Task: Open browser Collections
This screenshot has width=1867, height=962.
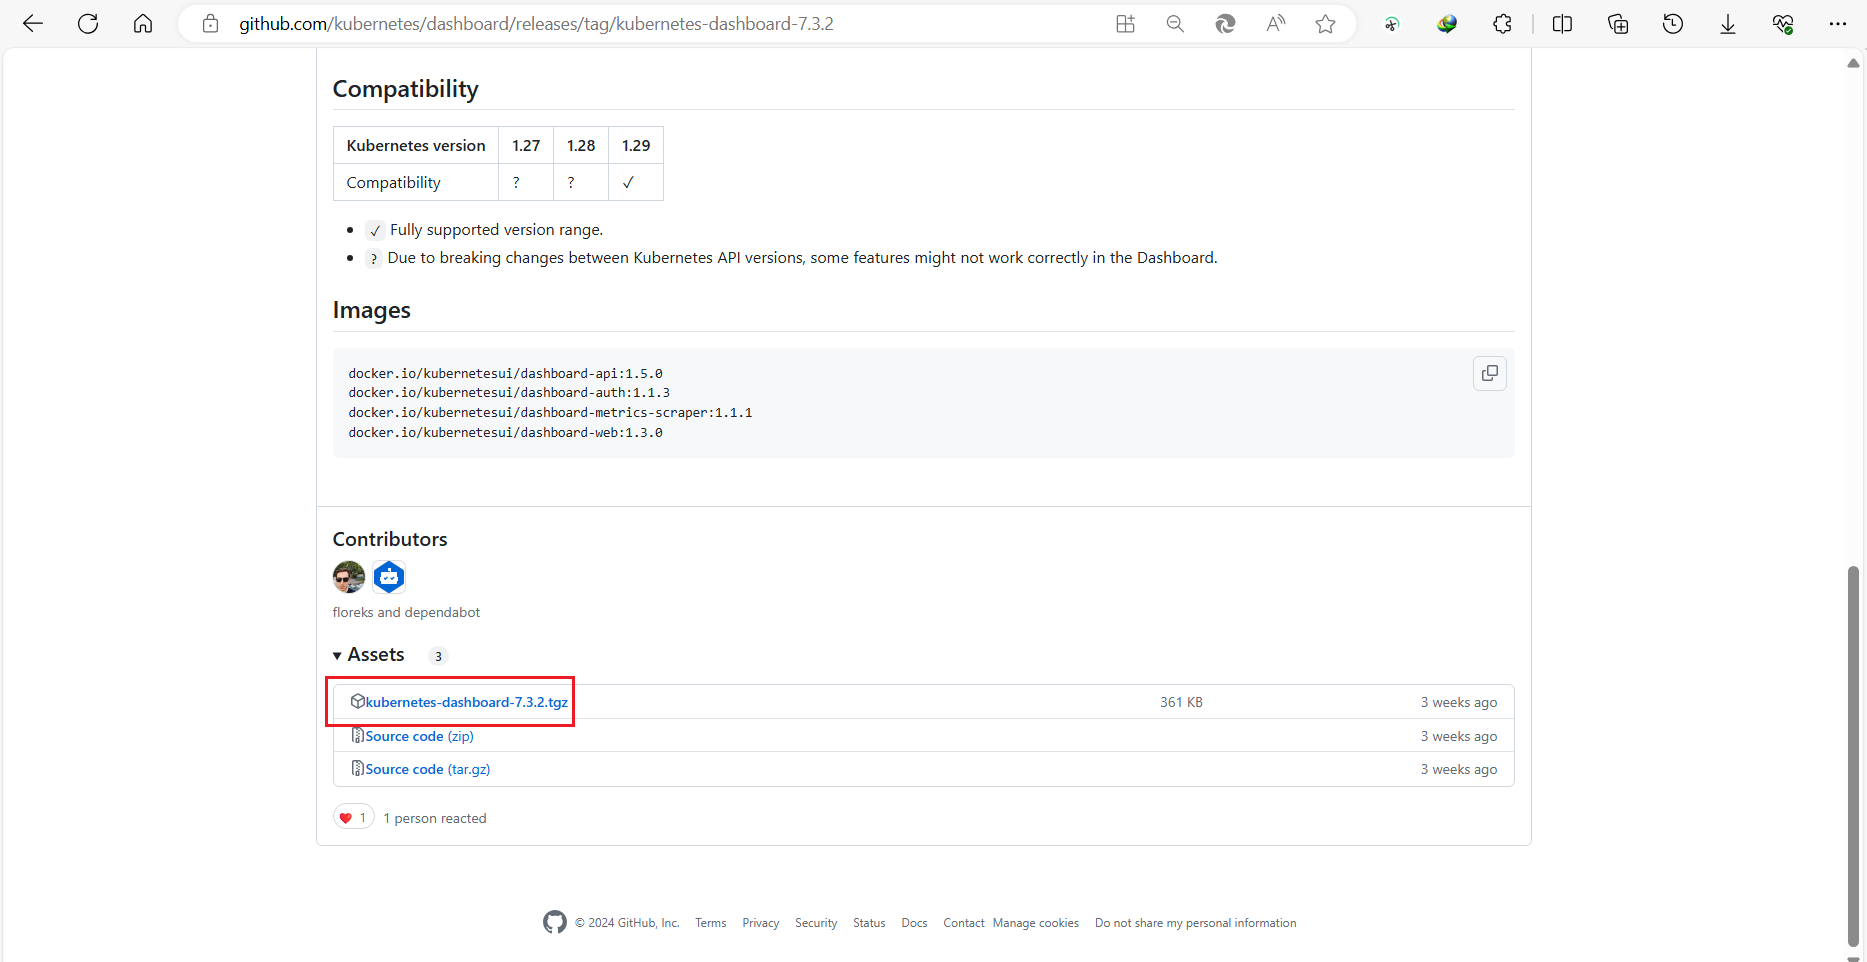Action: click(x=1618, y=24)
